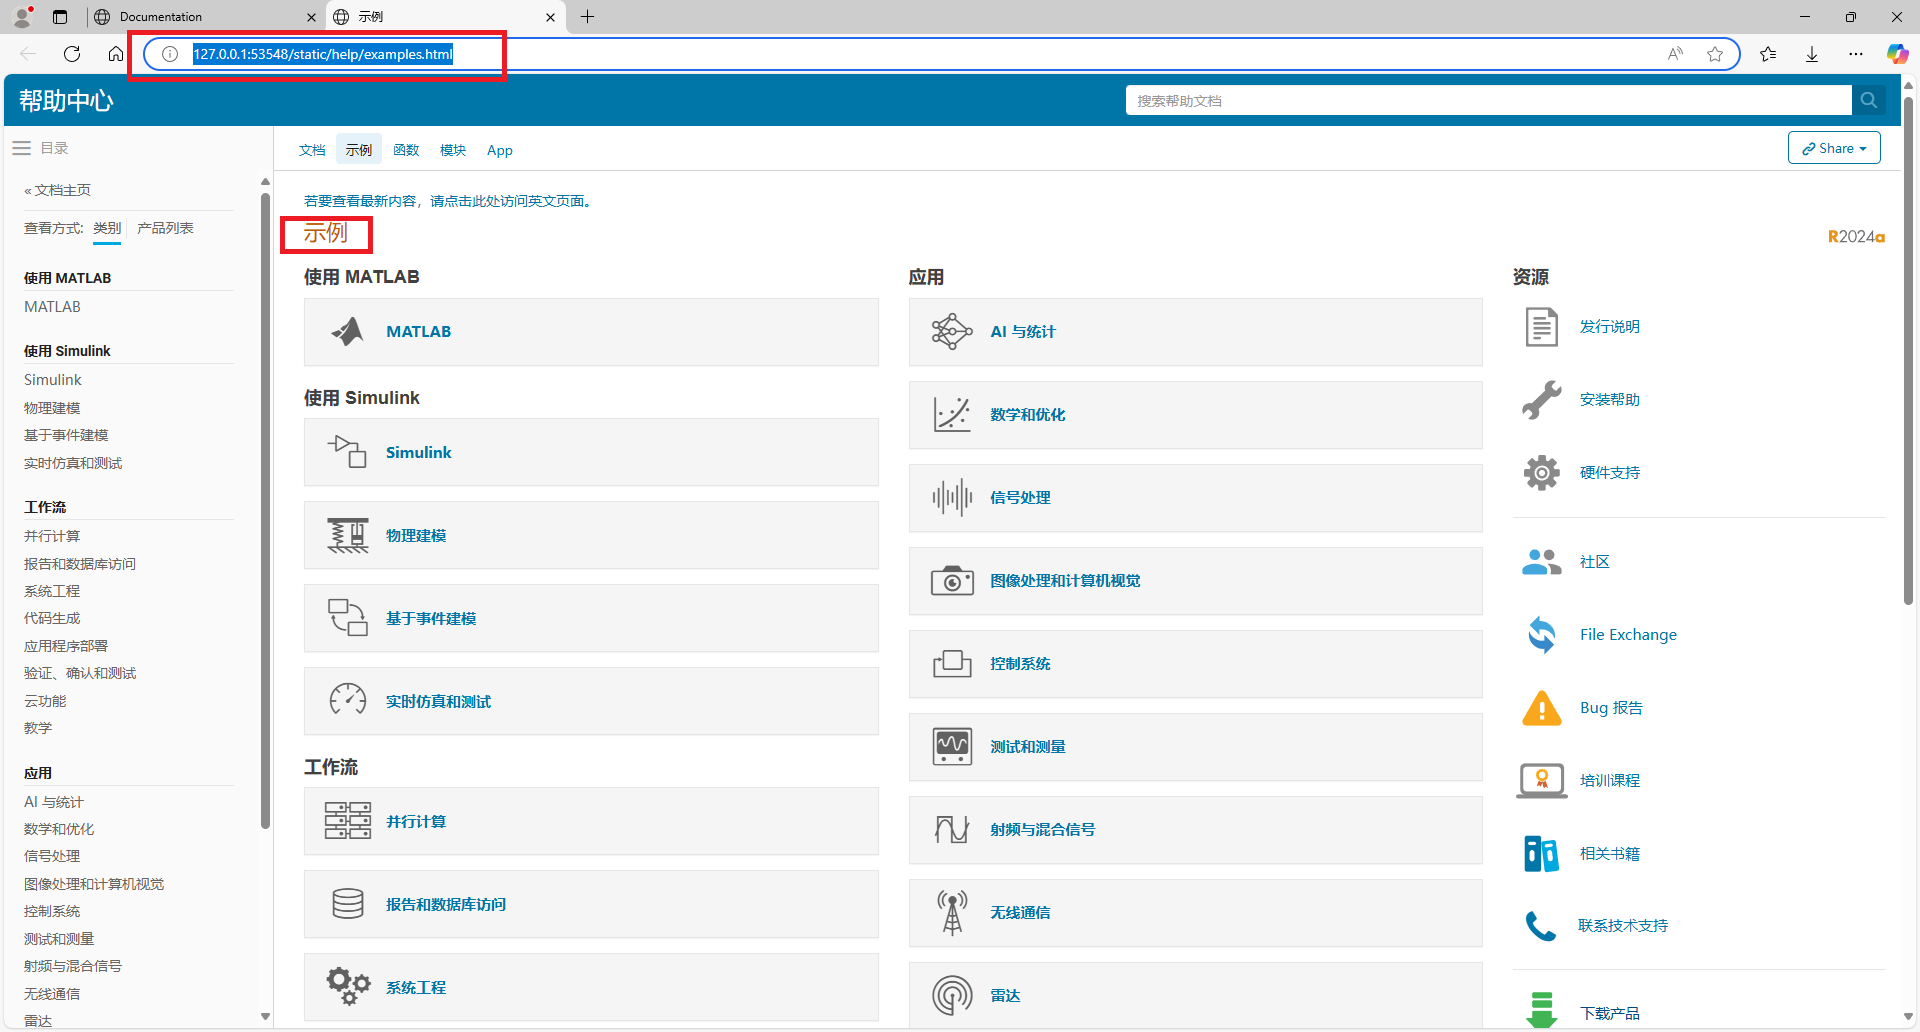Image resolution: width=1920 pixels, height=1032 pixels.
Task: Click the 发行说明 document icon
Action: [x=1541, y=327]
